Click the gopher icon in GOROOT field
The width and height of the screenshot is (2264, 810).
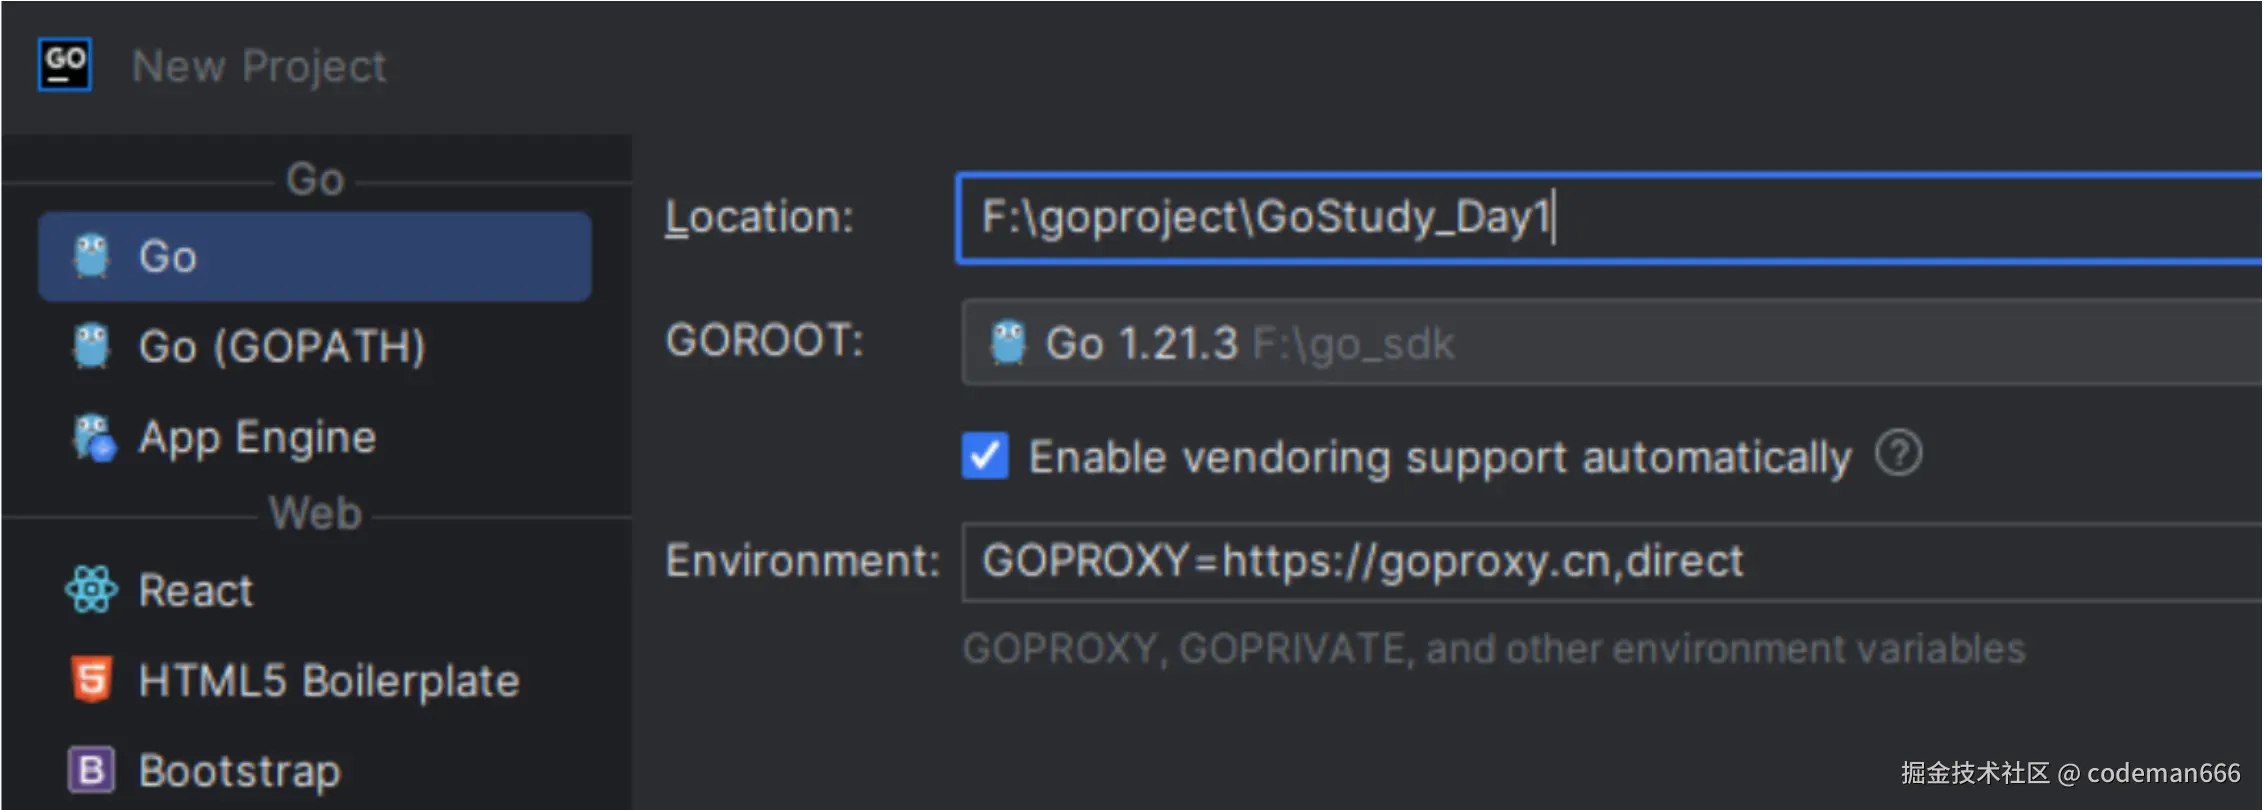(x=1008, y=342)
